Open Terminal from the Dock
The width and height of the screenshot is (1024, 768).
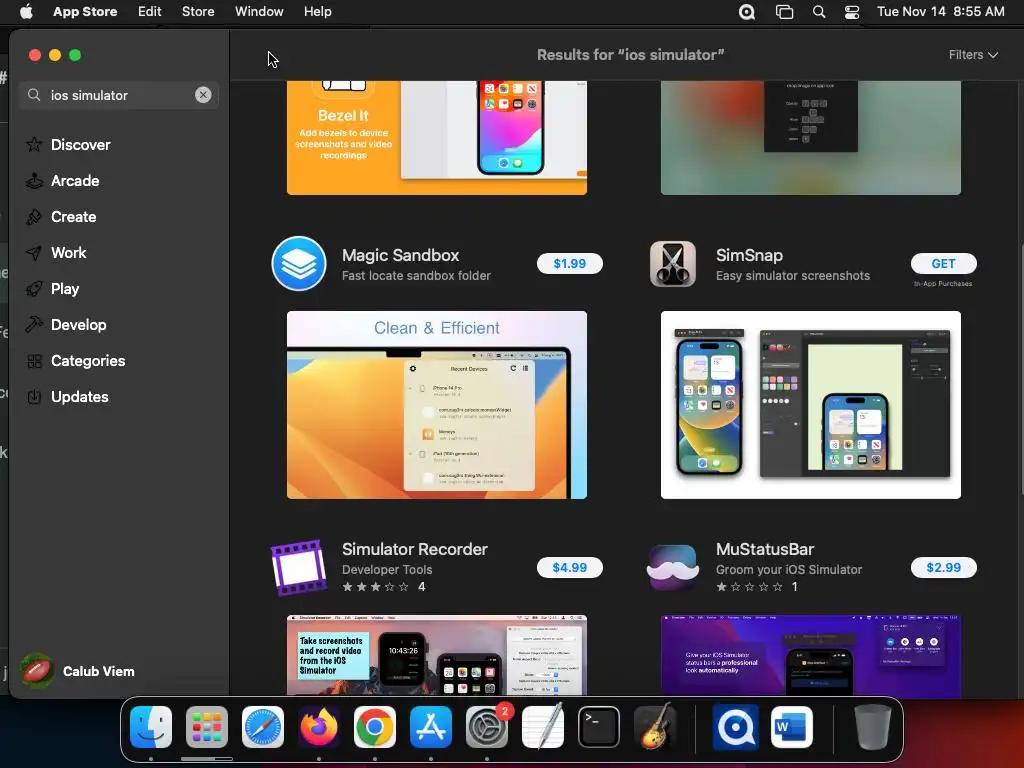tap(599, 726)
